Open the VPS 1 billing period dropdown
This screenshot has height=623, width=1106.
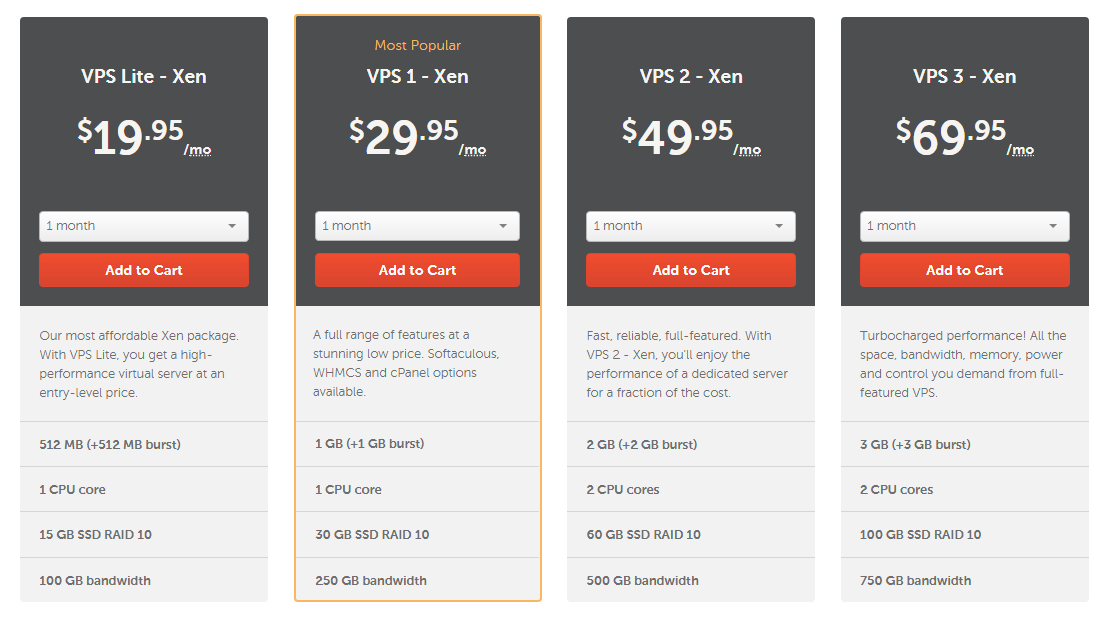coord(417,226)
